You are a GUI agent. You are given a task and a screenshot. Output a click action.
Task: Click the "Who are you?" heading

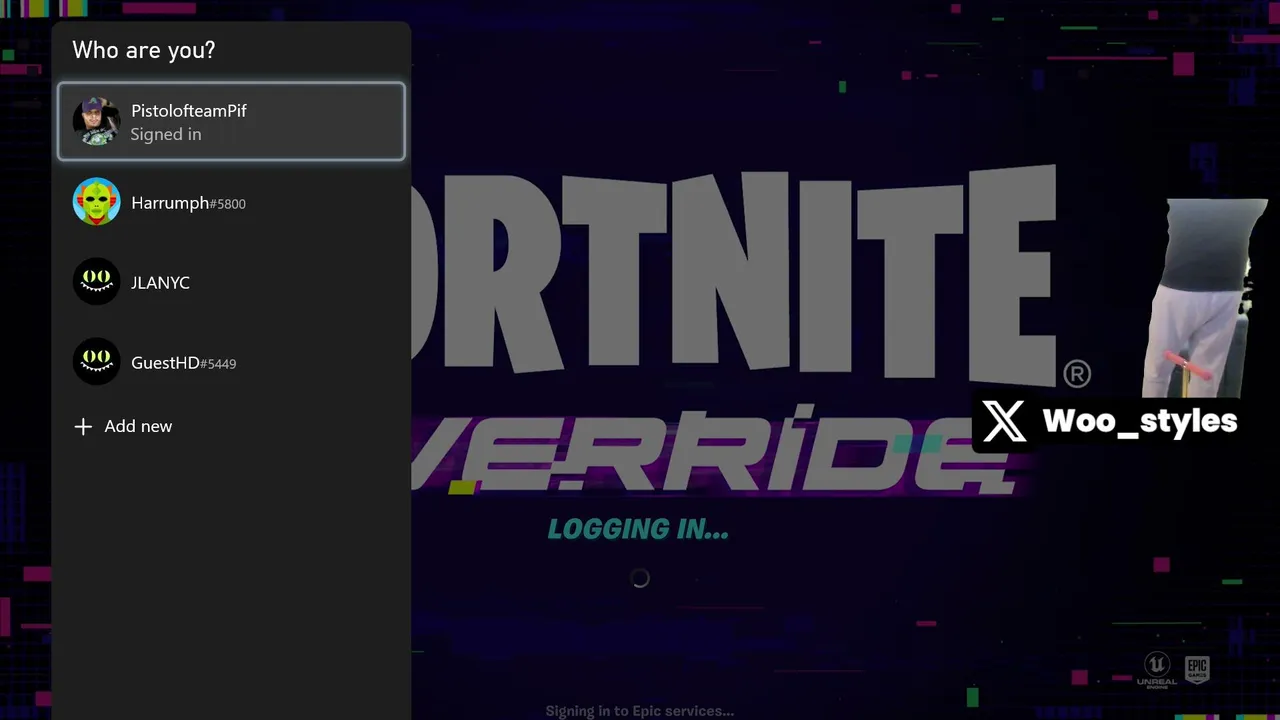point(144,50)
